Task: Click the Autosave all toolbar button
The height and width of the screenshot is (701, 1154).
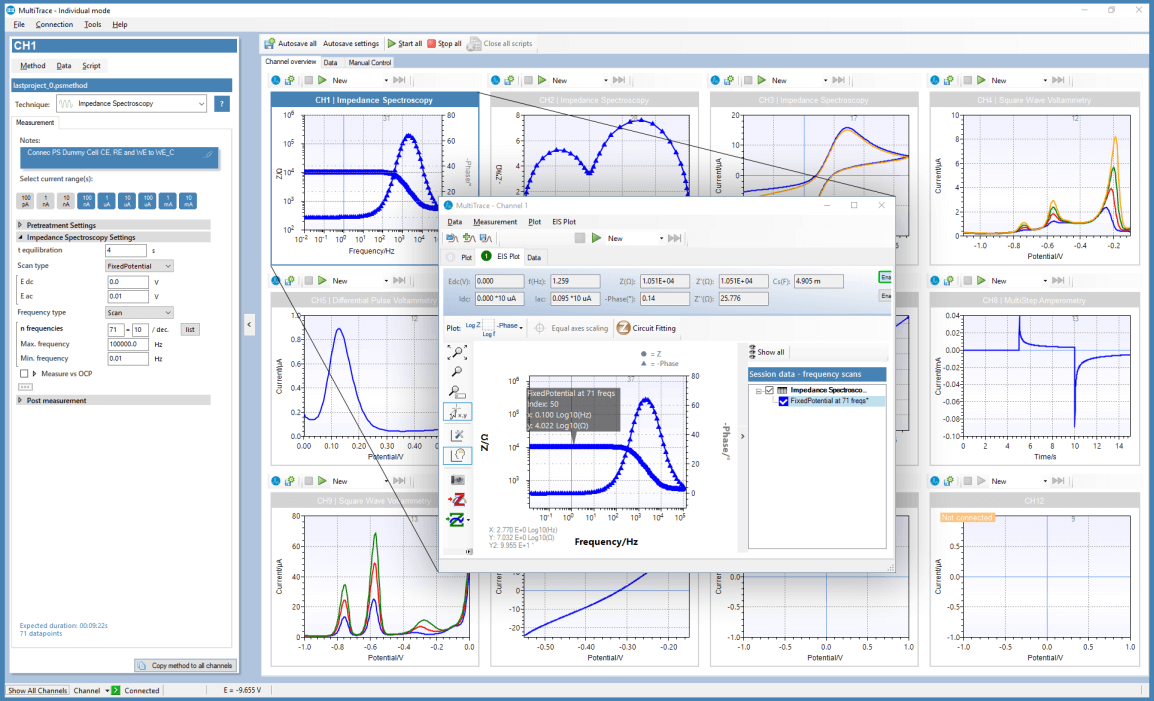Action: [x=290, y=43]
